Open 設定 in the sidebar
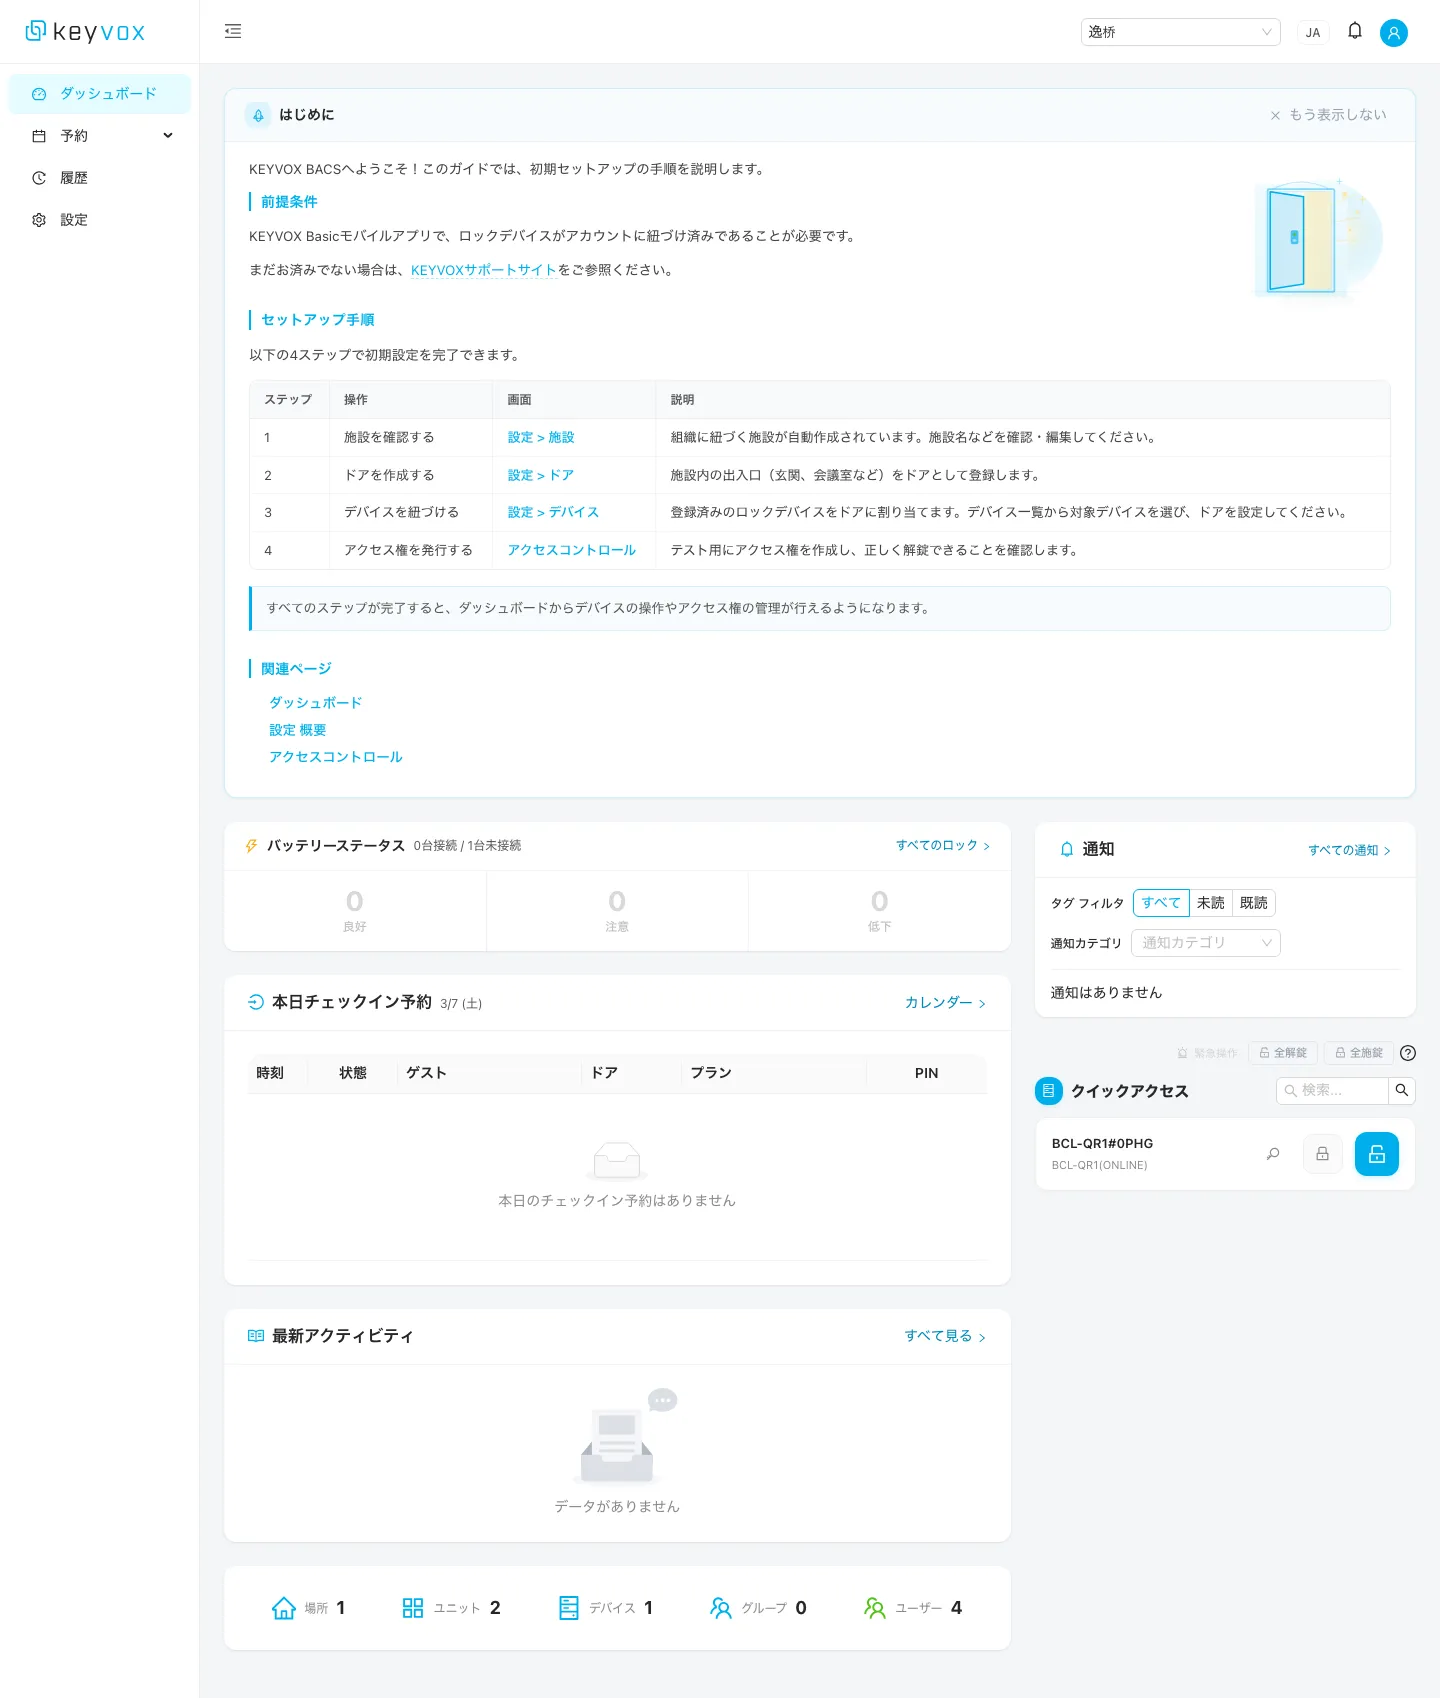 click(74, 220)
